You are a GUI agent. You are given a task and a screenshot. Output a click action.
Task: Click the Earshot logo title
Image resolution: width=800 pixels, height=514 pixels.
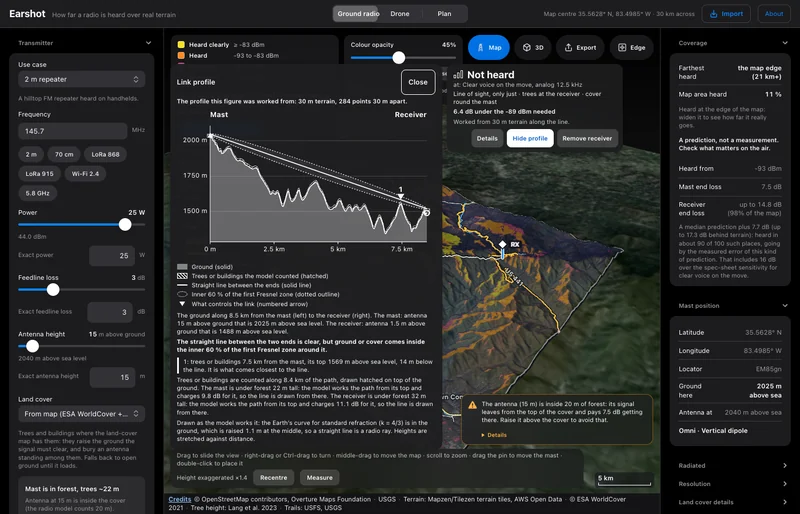(x=27, y=14)
